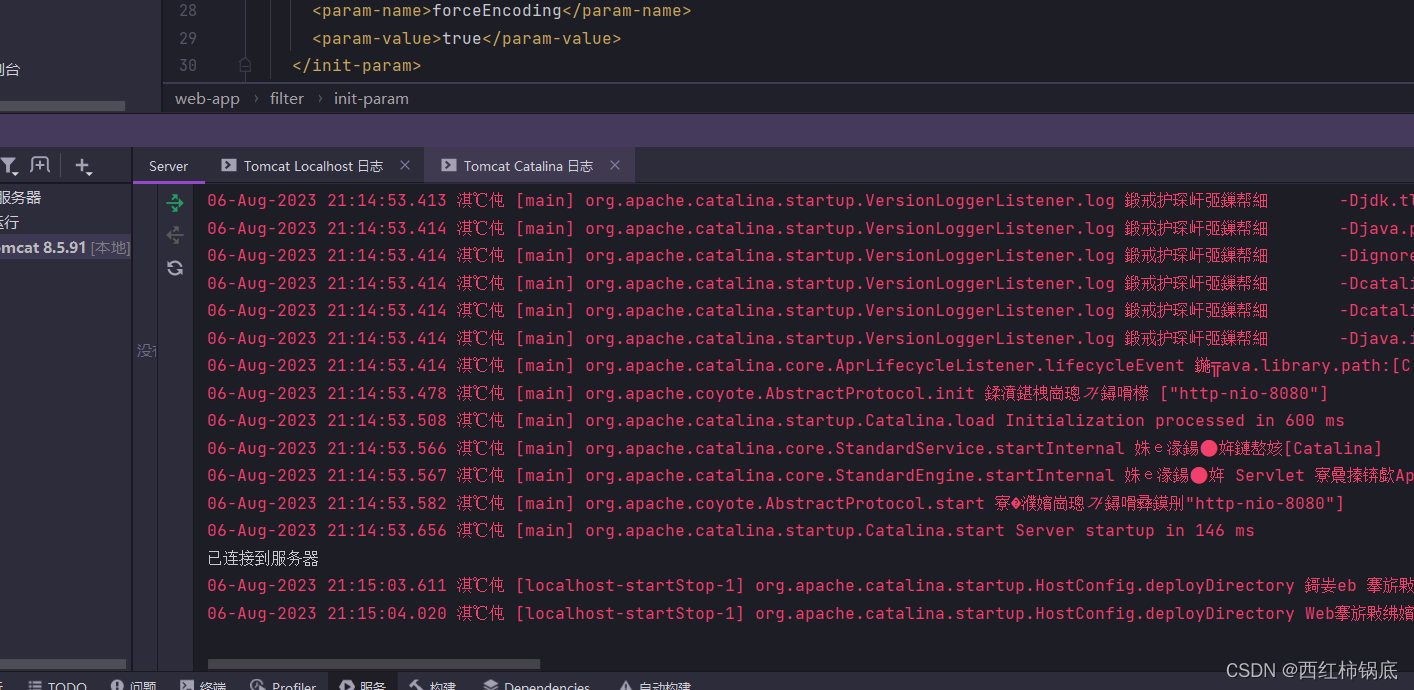Viewport: 1414px width, 690px height.
Task: Click the web-app breadcrumb item
Action: coord(207,98)
